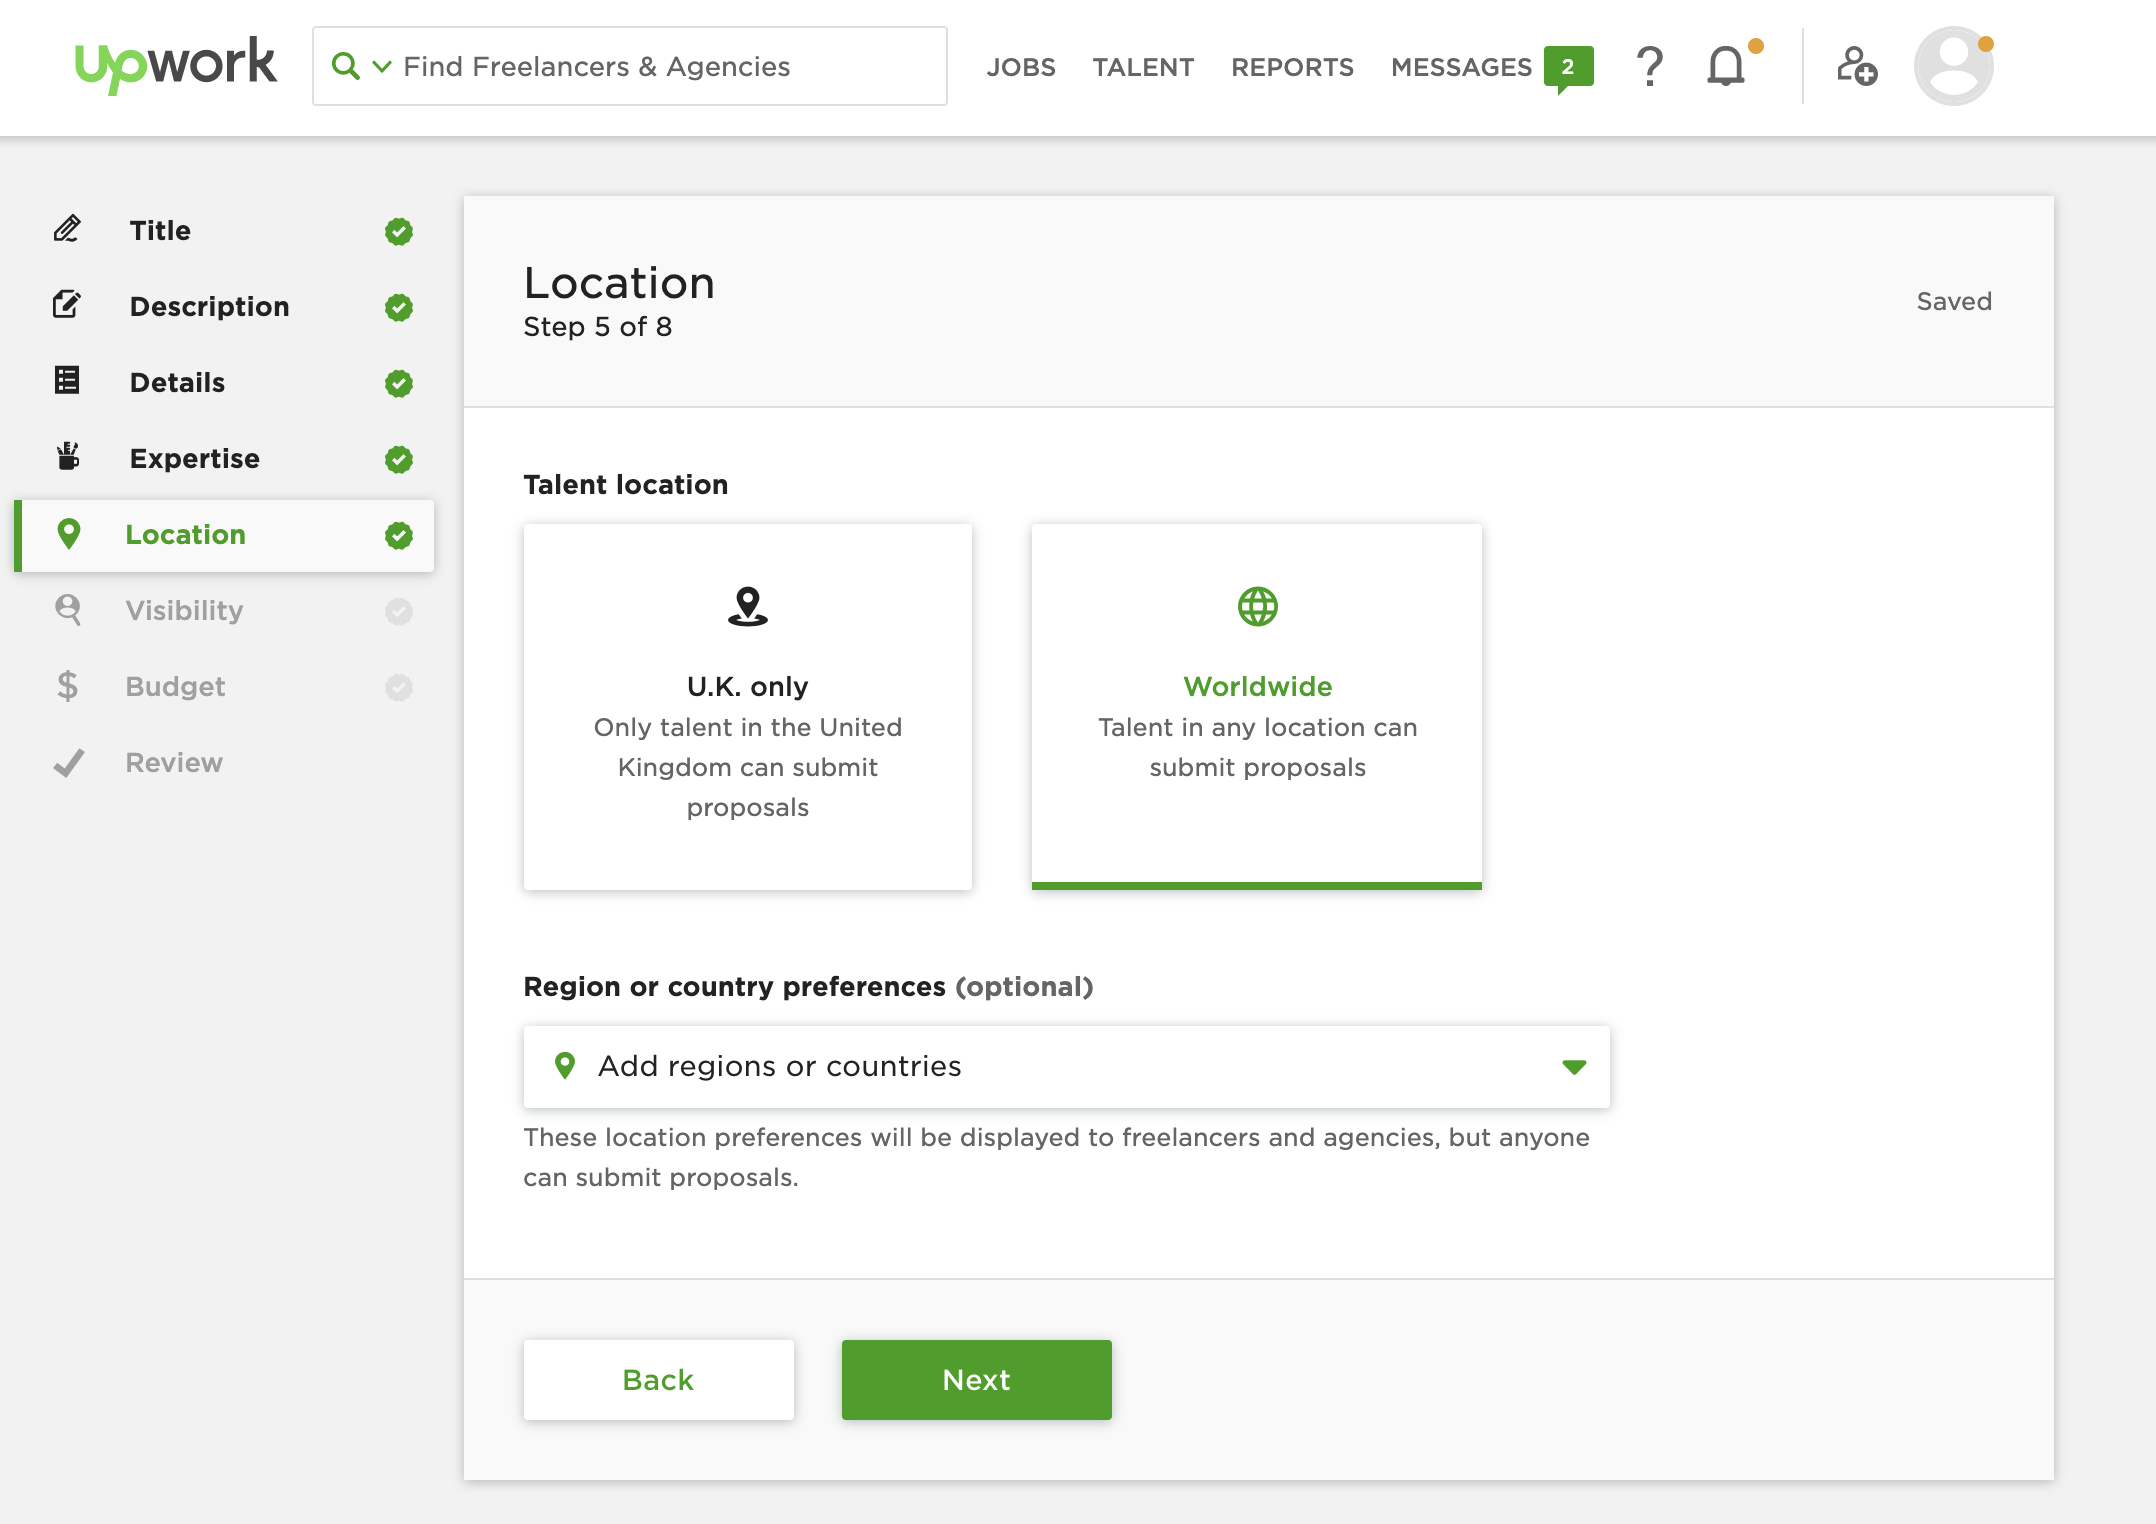Expand the search type chevron dropdown

[x=382, y=67]
